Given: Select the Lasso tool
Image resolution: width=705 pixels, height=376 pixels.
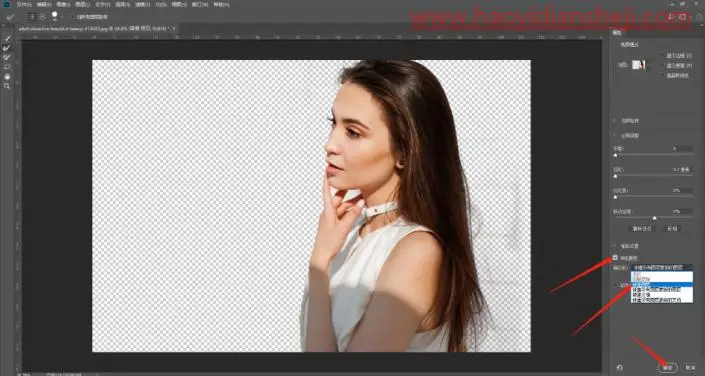Looking at the screenshot, I should point(7,67).
